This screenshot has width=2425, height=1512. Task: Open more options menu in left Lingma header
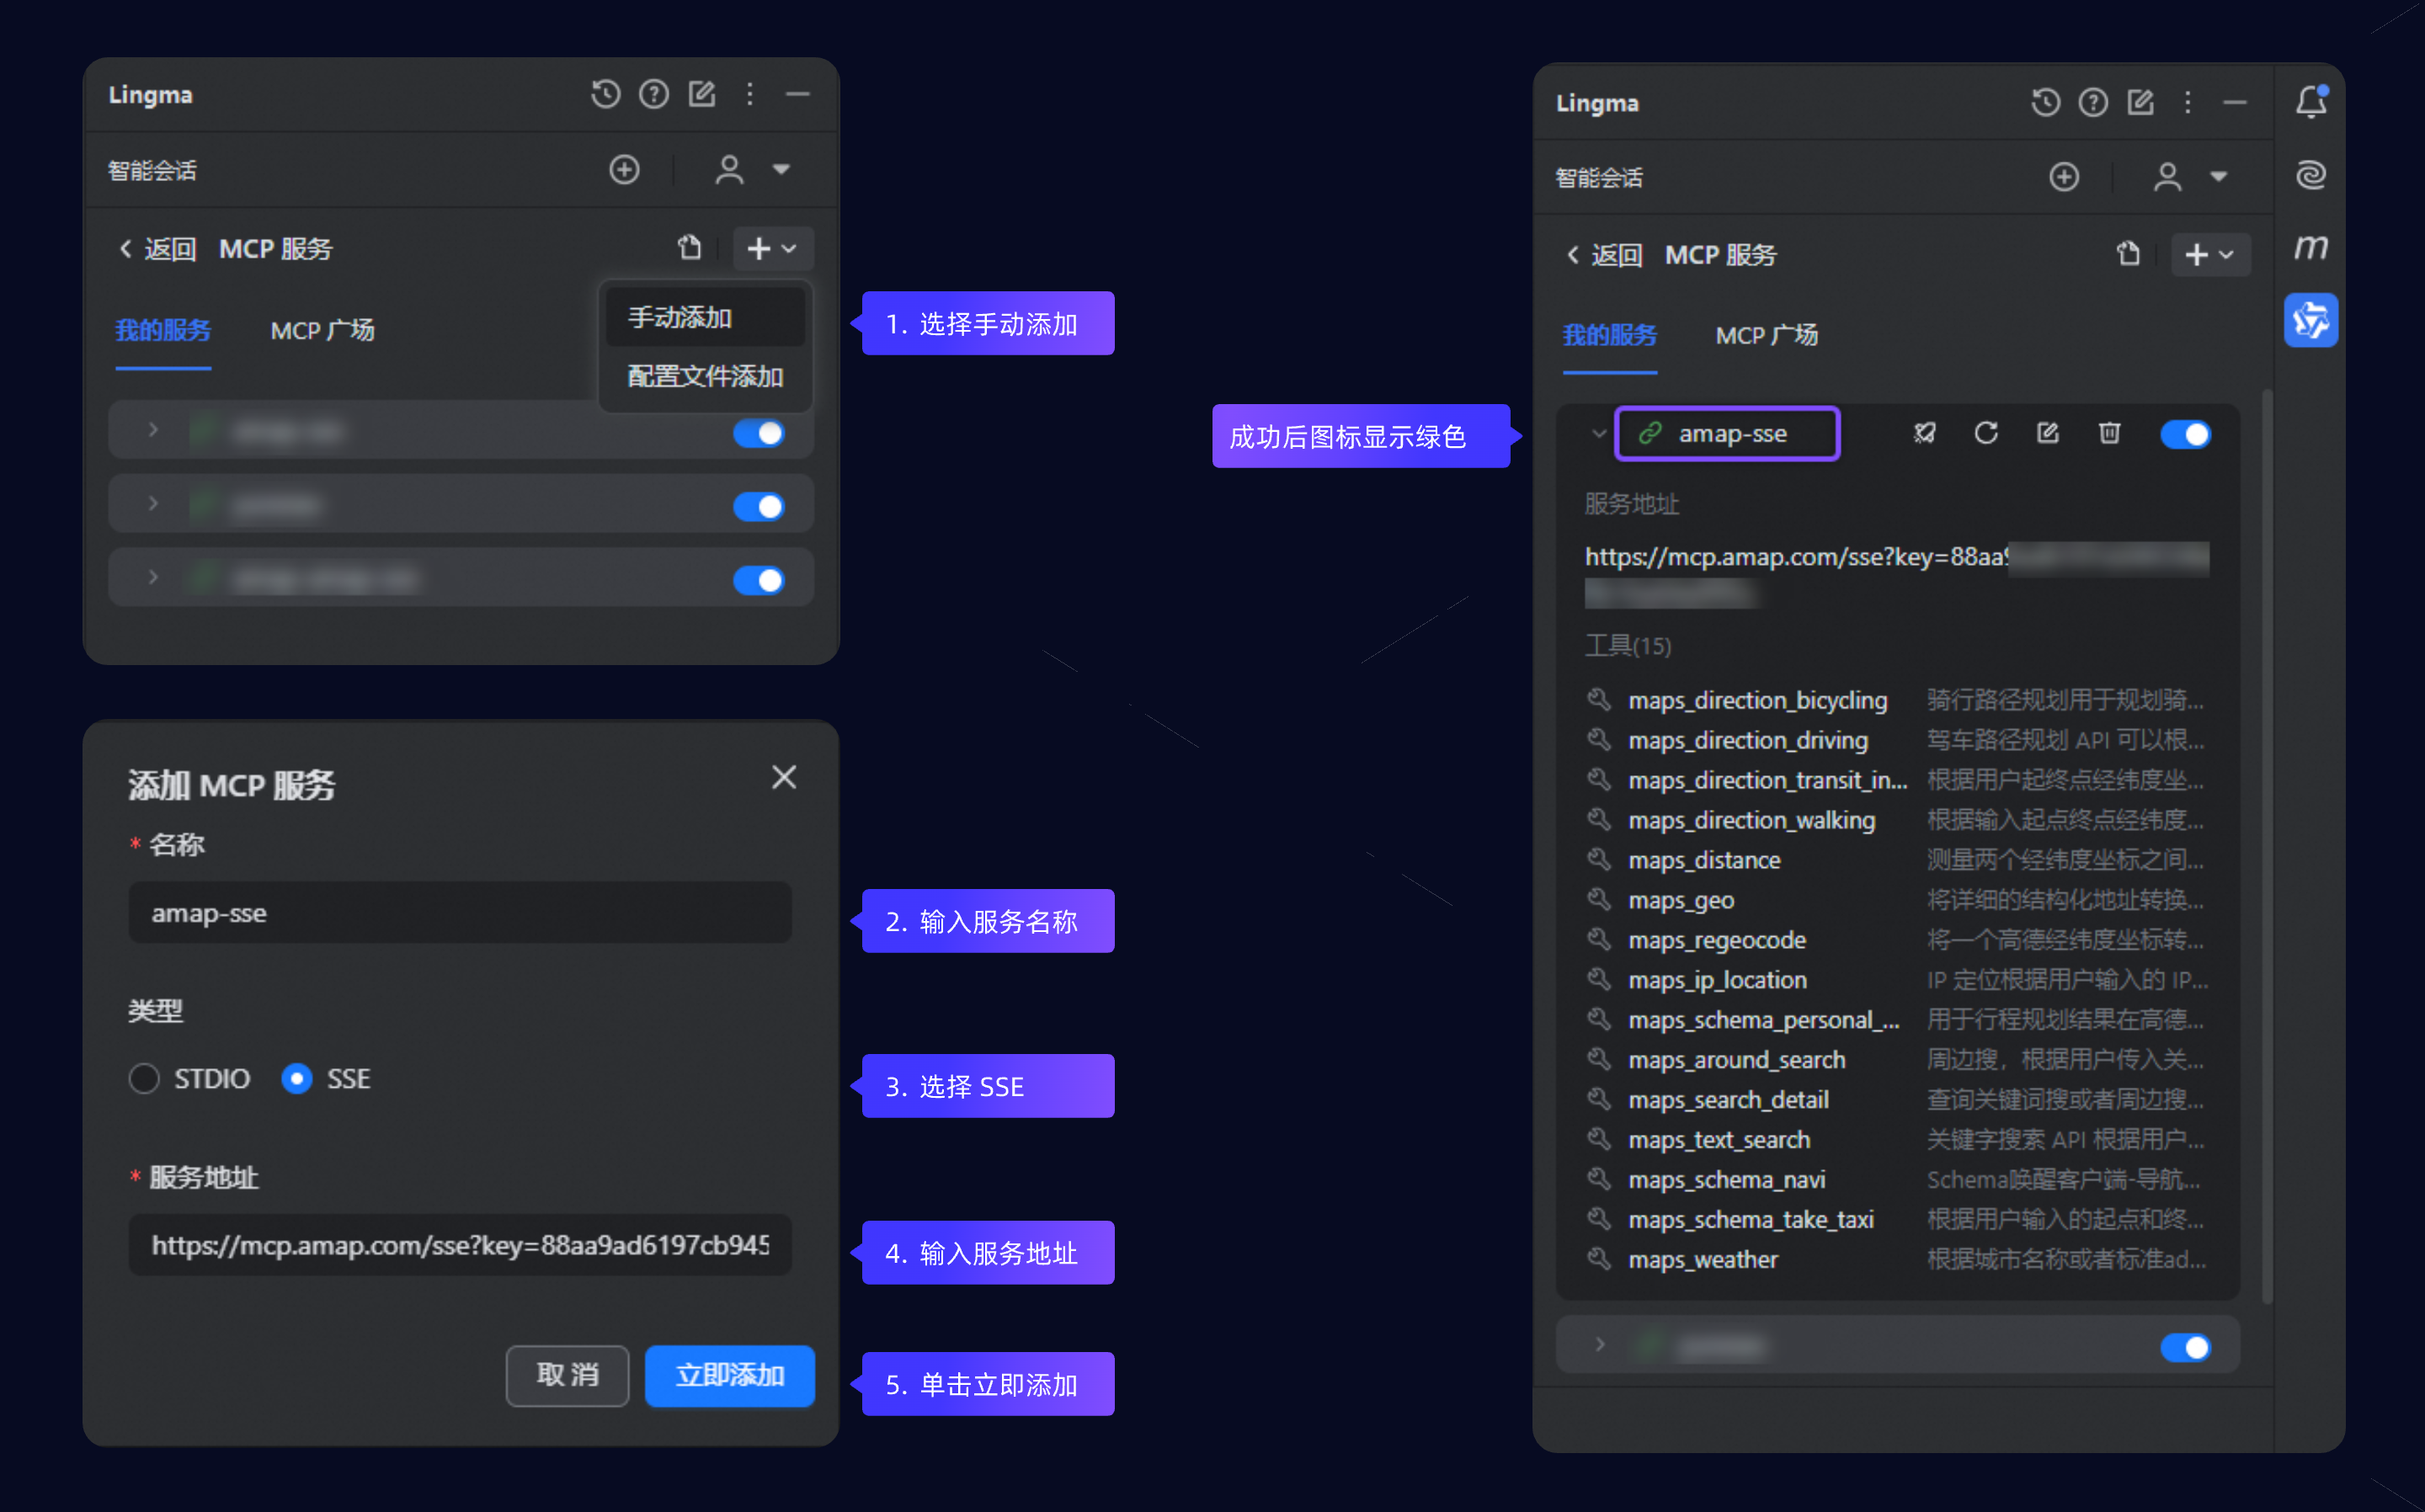[750, 94]
